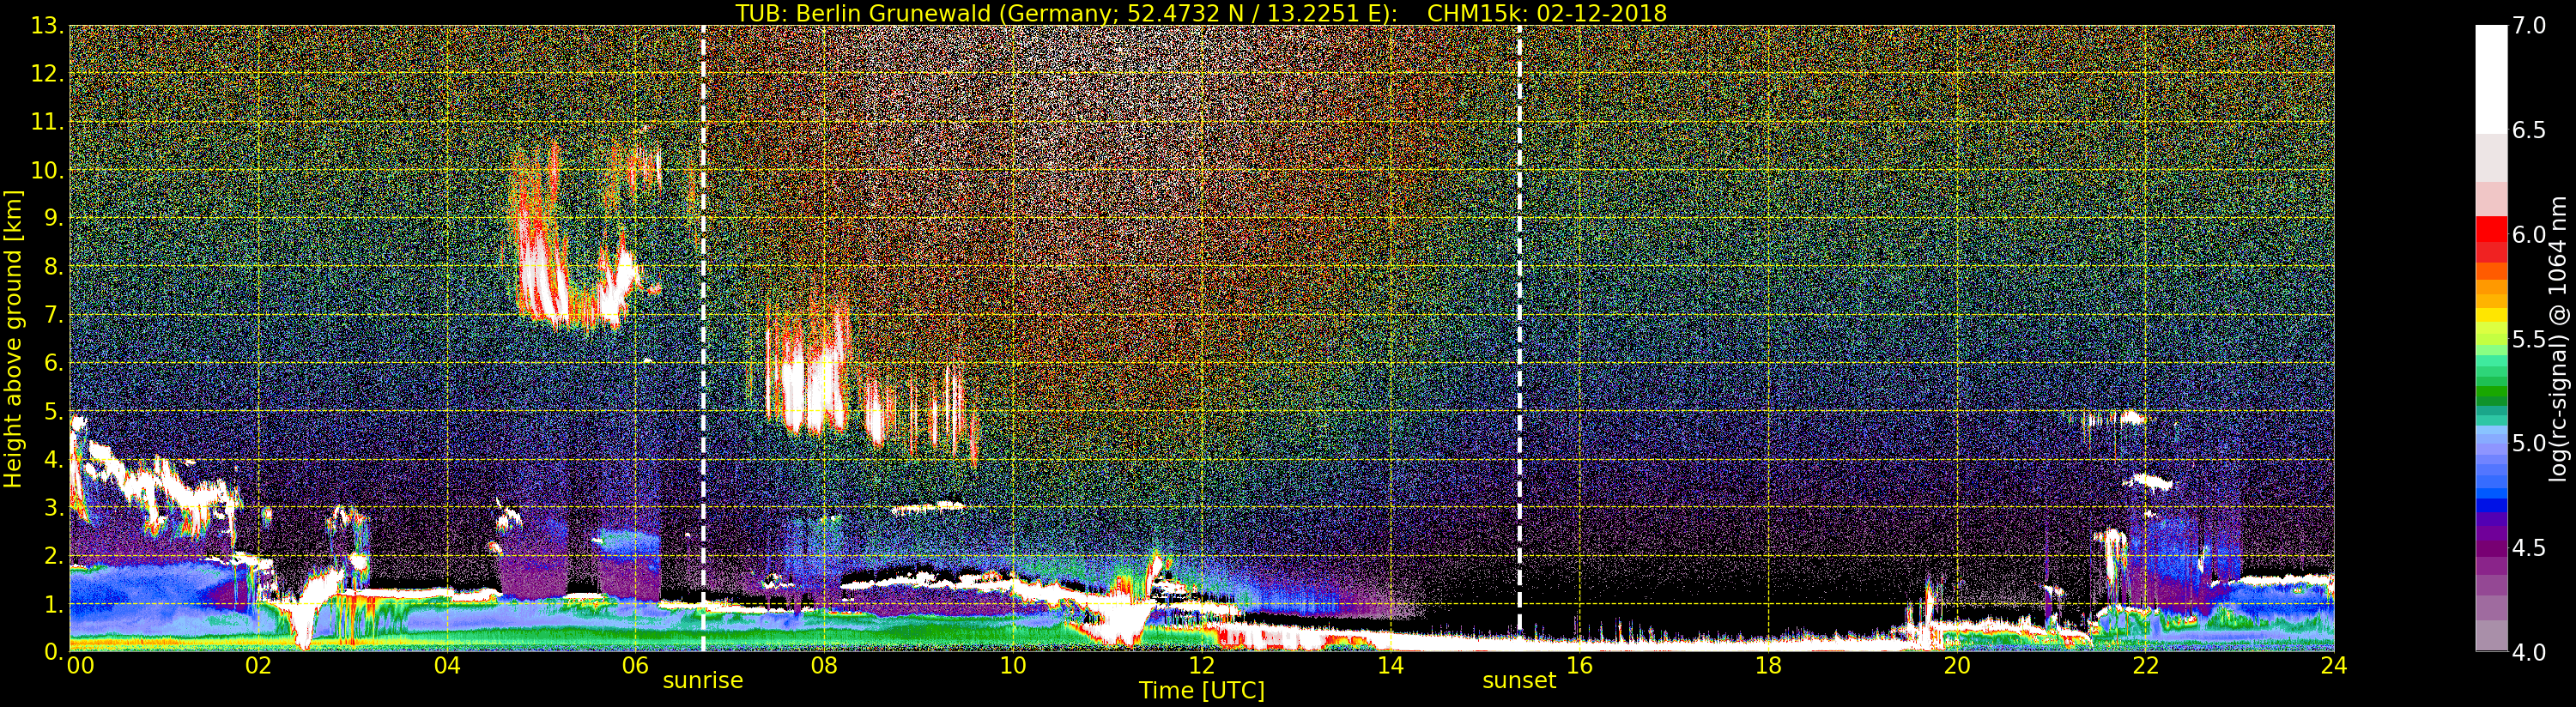Click the CHM15k: 02-12-2018 date label
2576x707 pixels.
click(x=1546, y=13)
